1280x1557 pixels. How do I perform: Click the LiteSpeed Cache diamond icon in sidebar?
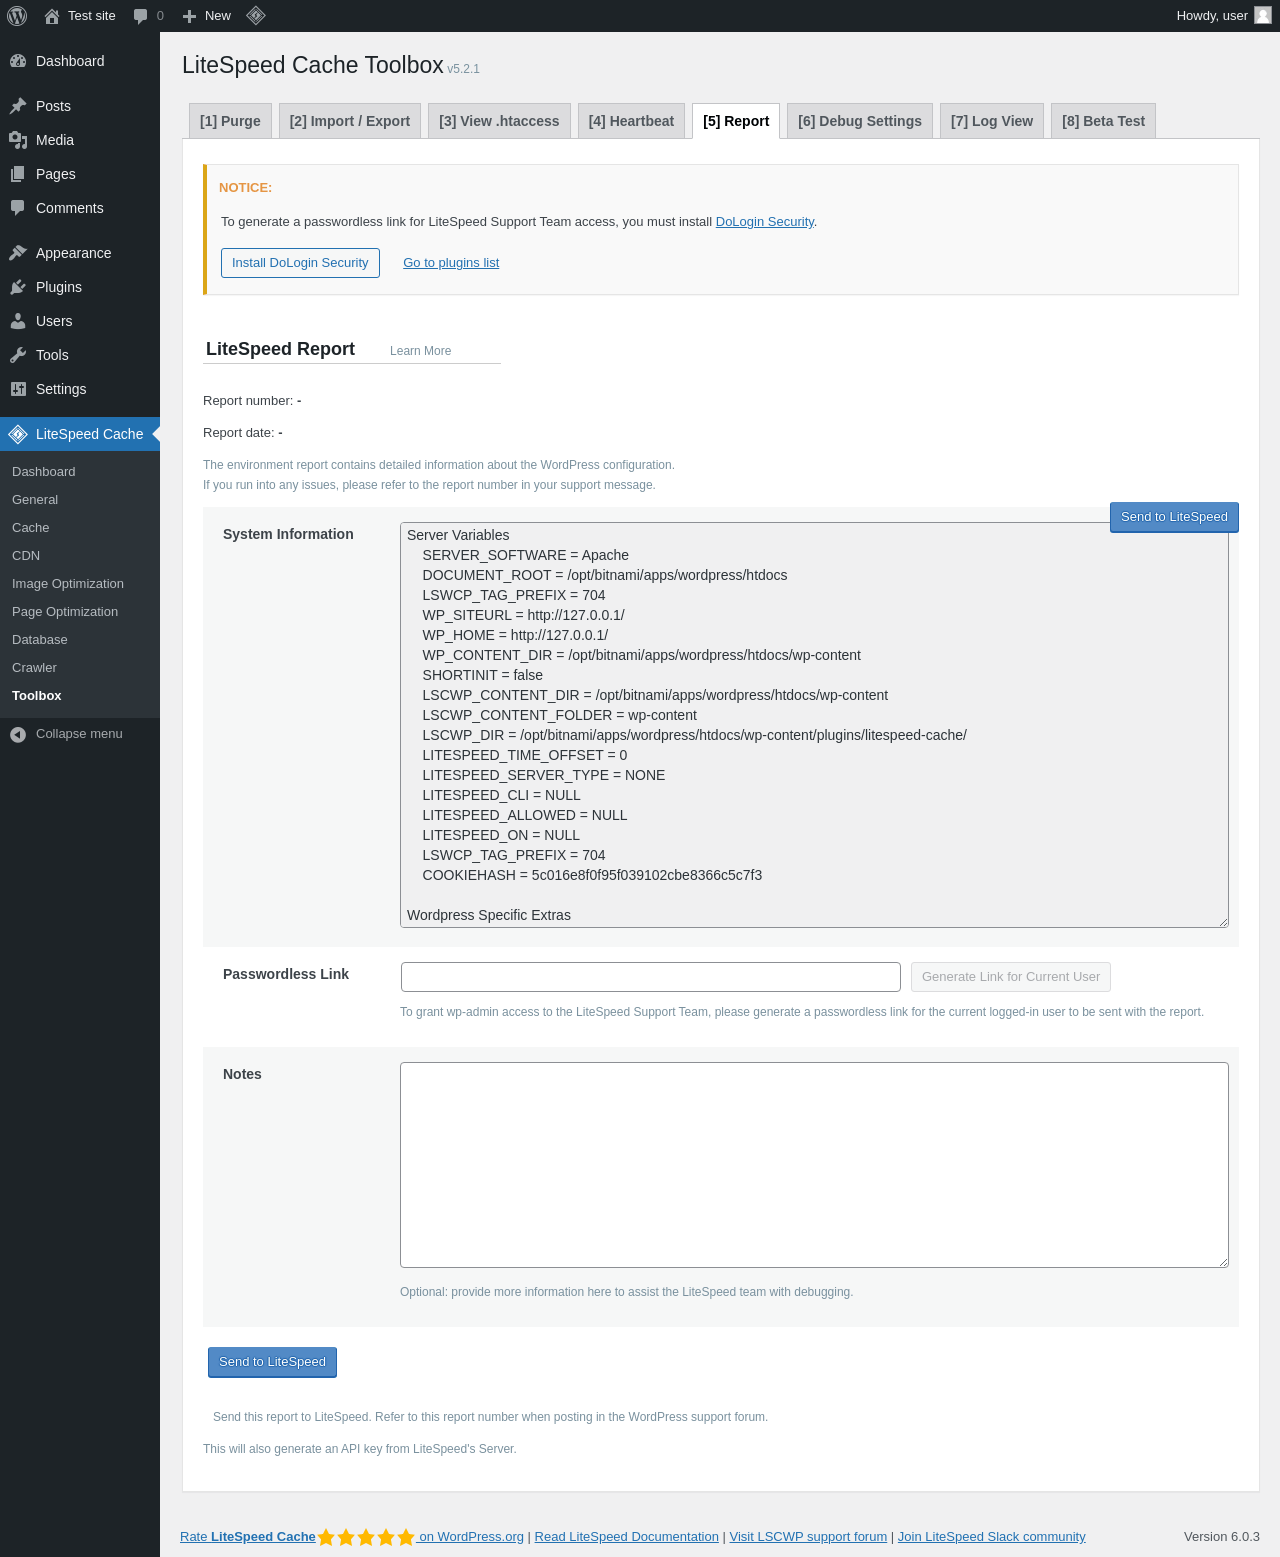[18, 434]
